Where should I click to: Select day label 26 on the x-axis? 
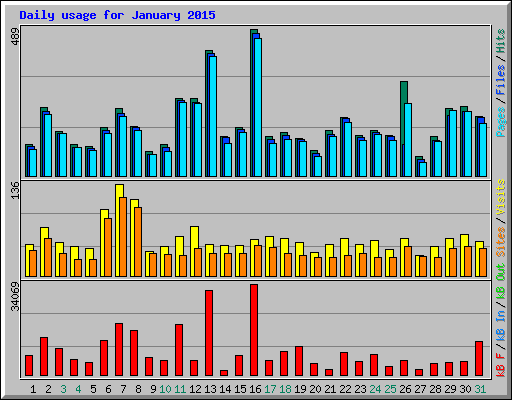click(x=405, y=389)
